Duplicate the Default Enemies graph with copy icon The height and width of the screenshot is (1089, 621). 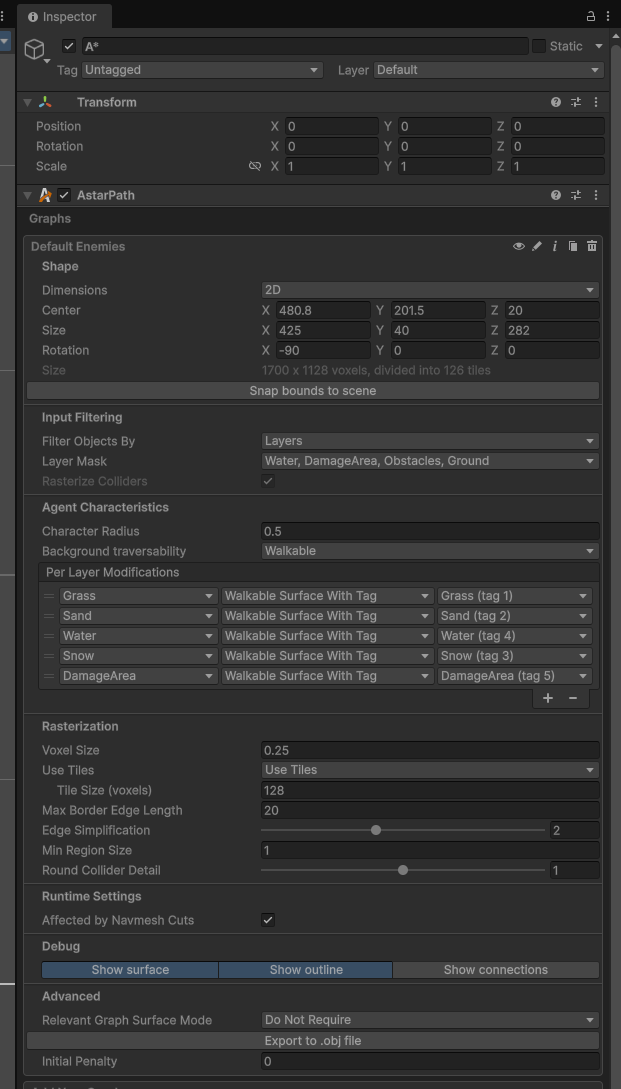pos(573,246)
